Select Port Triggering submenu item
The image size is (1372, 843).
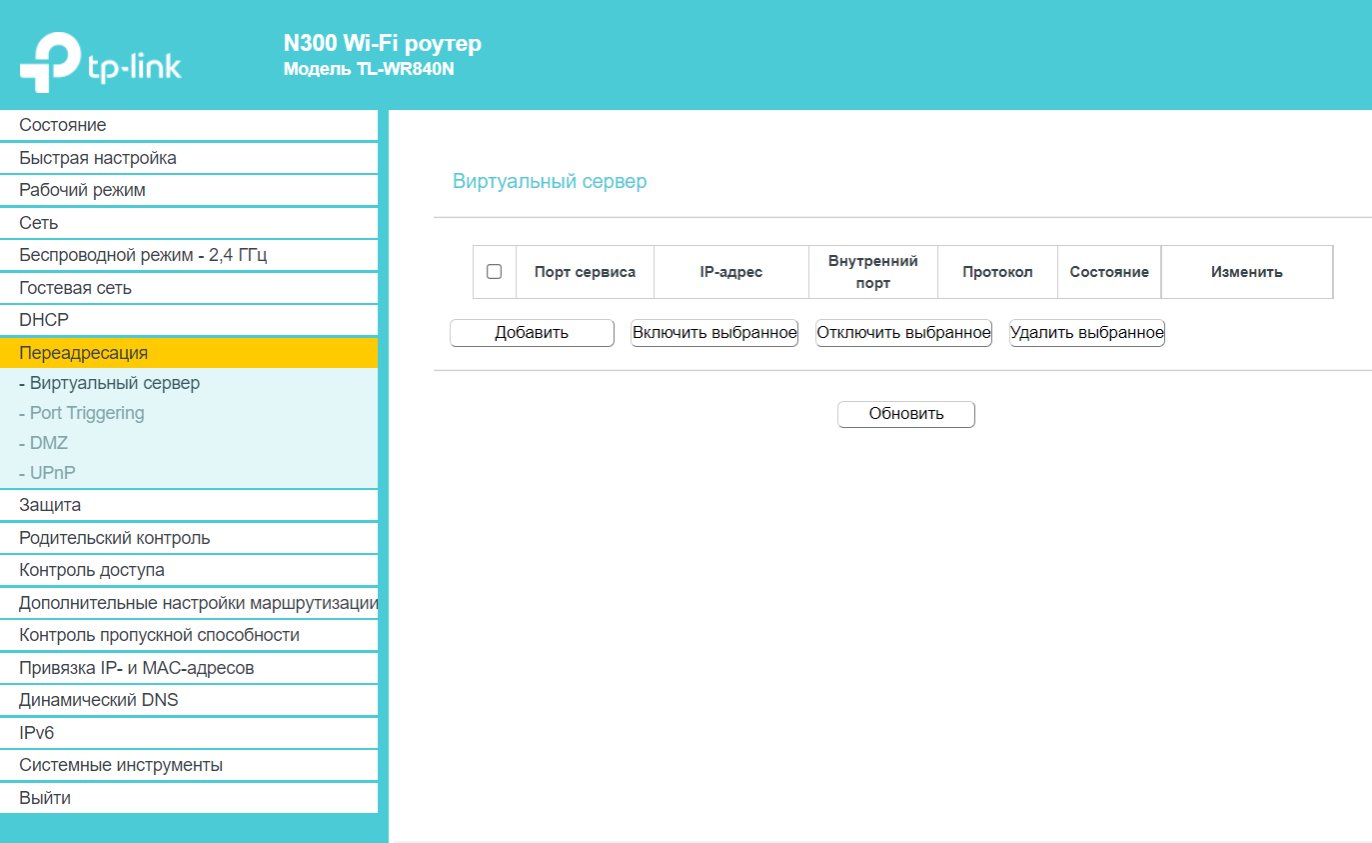pyautogui.click(x=86, y=413)
